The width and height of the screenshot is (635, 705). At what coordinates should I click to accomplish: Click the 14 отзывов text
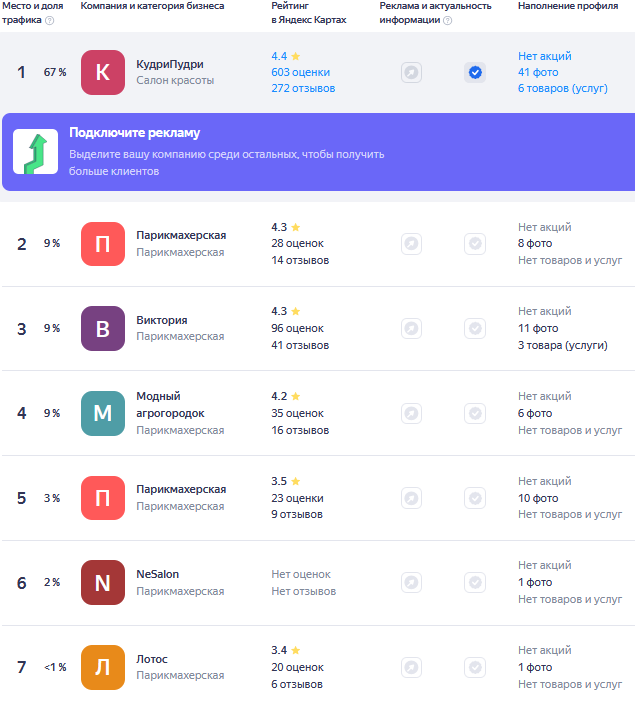pyautogui.click(x=300, y=260)
